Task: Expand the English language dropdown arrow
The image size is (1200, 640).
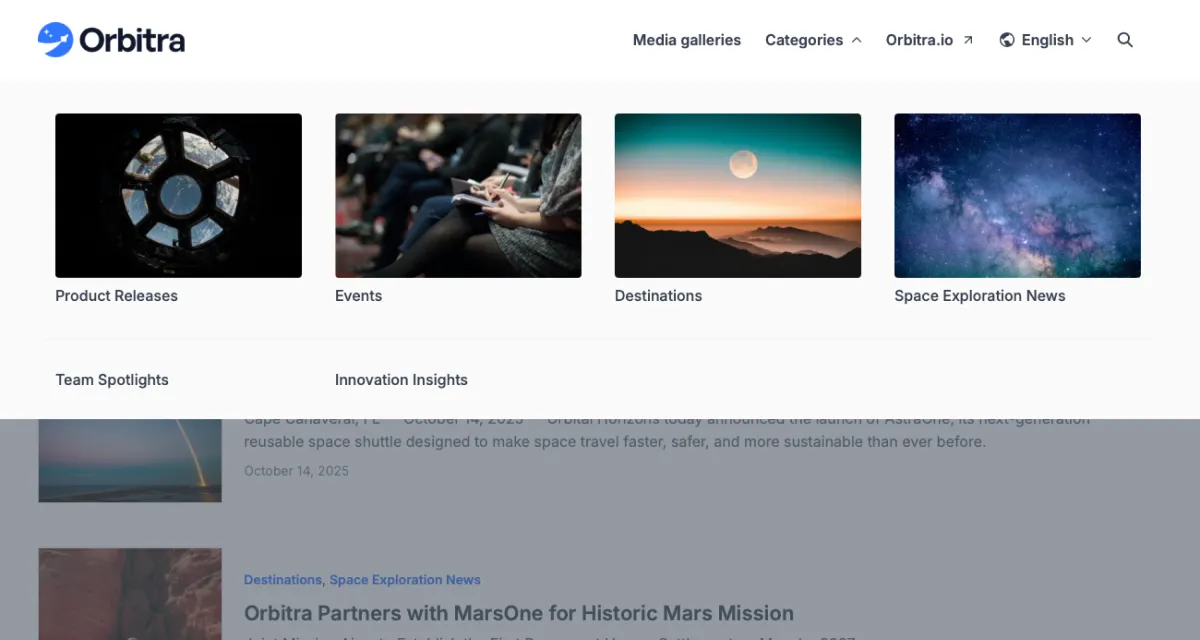Action: coord(1086,40)
